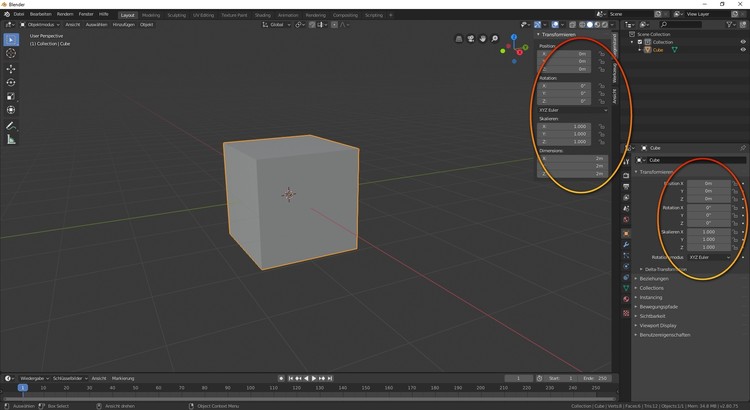
Task: Select the 3D Cursor tool
Action: 11,53
